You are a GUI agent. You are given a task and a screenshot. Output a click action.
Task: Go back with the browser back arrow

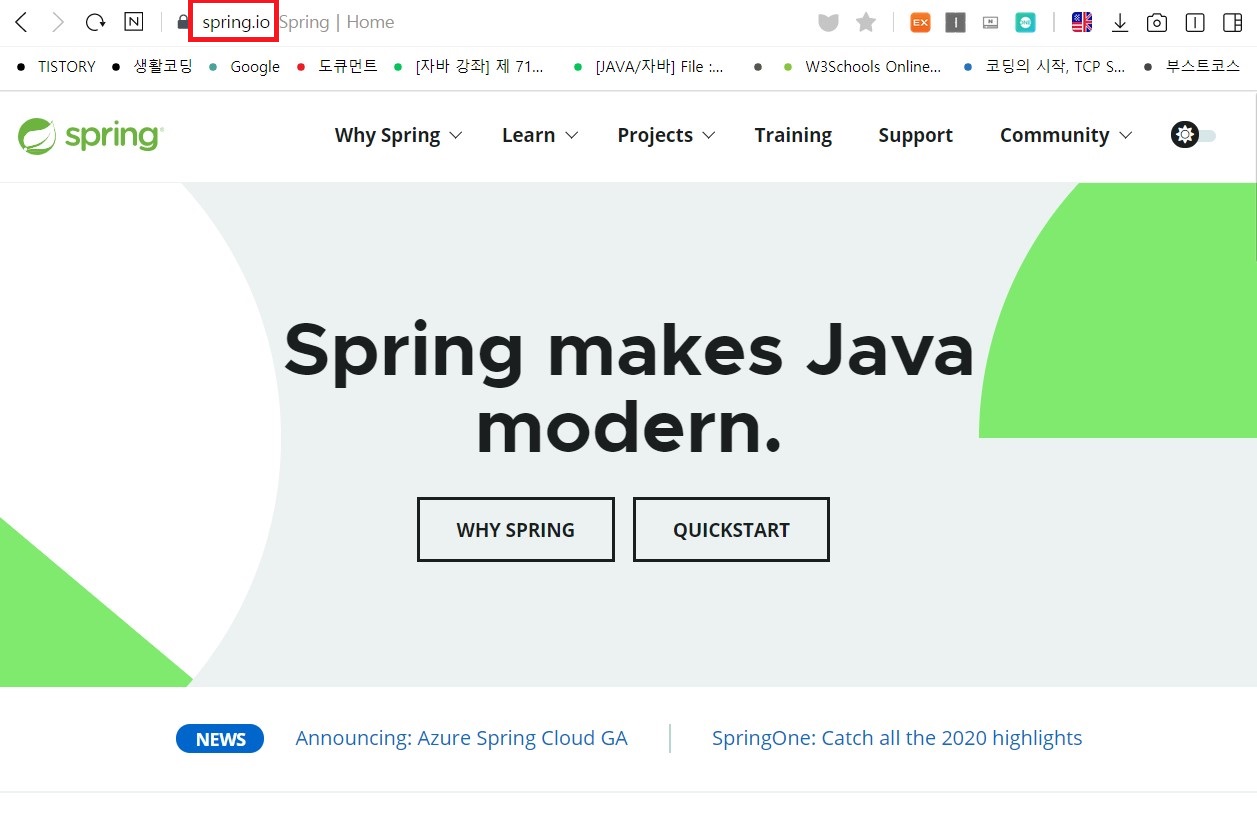tap(21, 22)
